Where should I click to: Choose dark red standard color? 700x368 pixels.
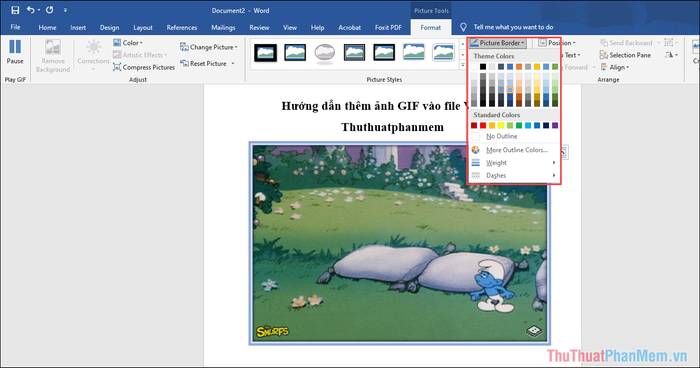pyautogui.click(x=474, y=125)
